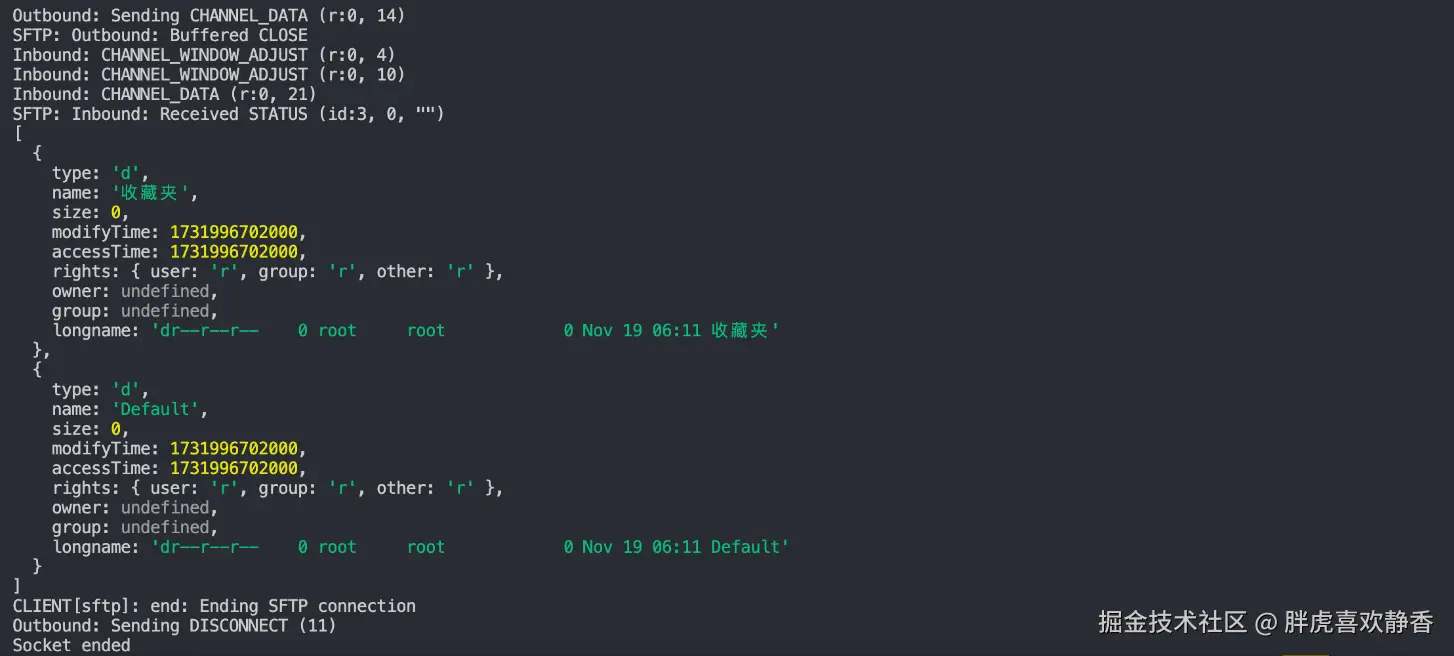The height and width of the screenshot is (656, 1454).
Task: Click the 'Inbound: CHANNEL_DATA (r:0, 21)' line
Action: click(164, 94)
